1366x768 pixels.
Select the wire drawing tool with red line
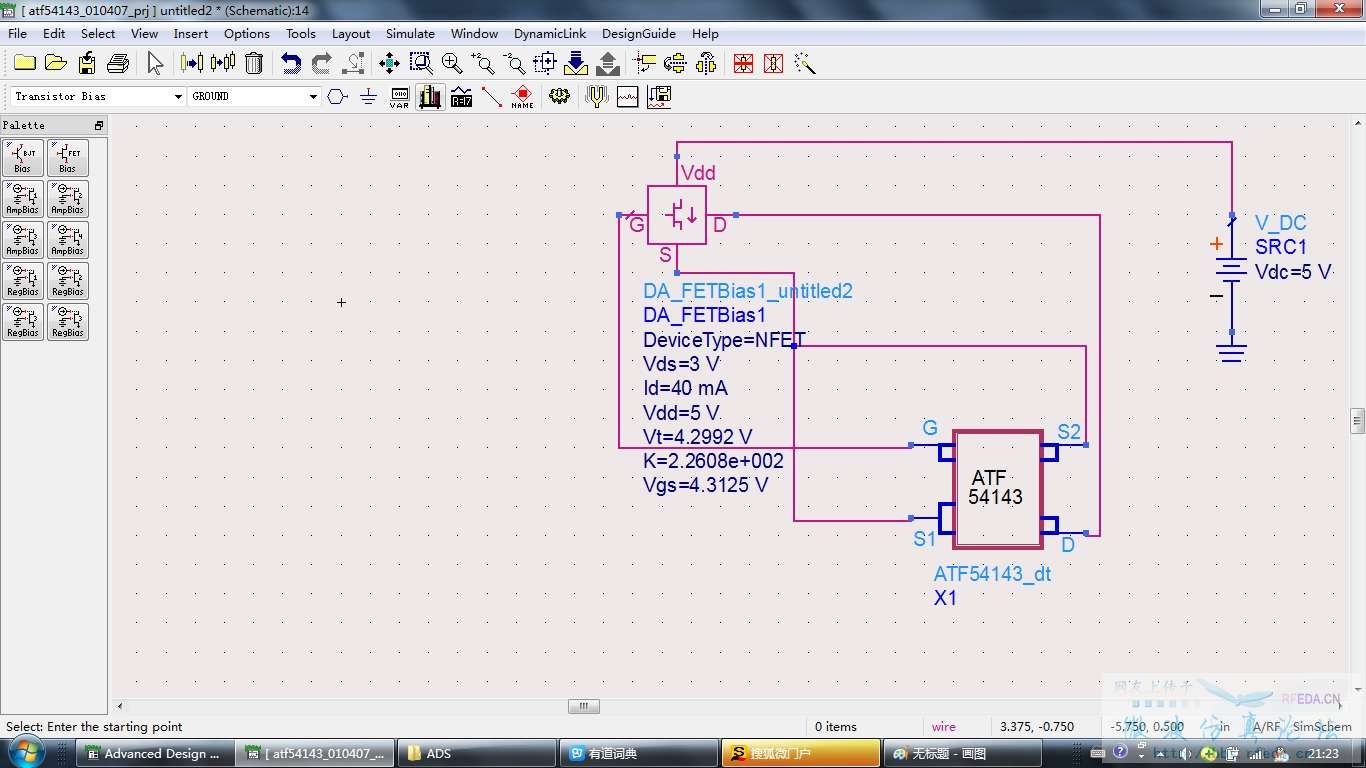click(491, 96)
